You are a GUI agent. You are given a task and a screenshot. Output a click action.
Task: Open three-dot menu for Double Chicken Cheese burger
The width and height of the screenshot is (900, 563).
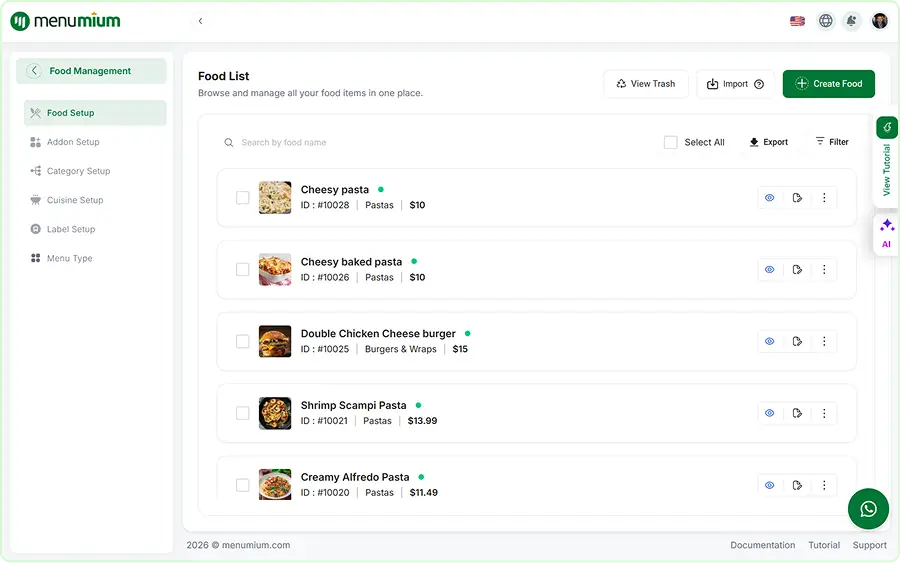point(824,341)
